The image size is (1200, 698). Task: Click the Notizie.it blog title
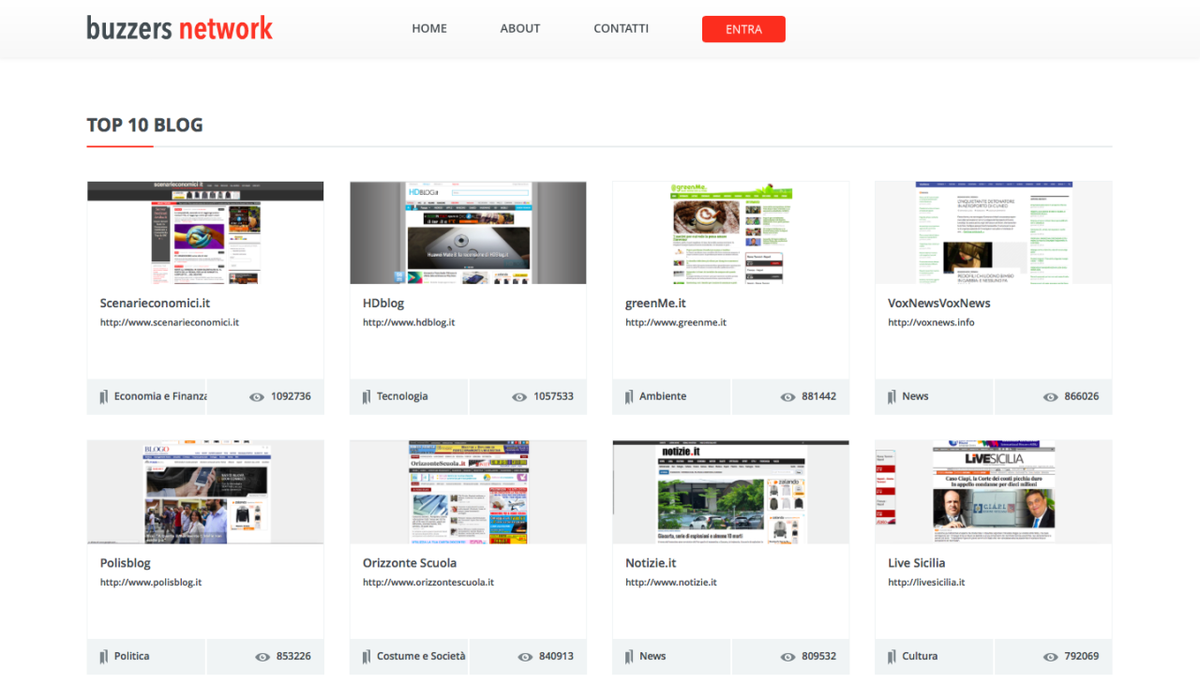(x=651, y=563)
